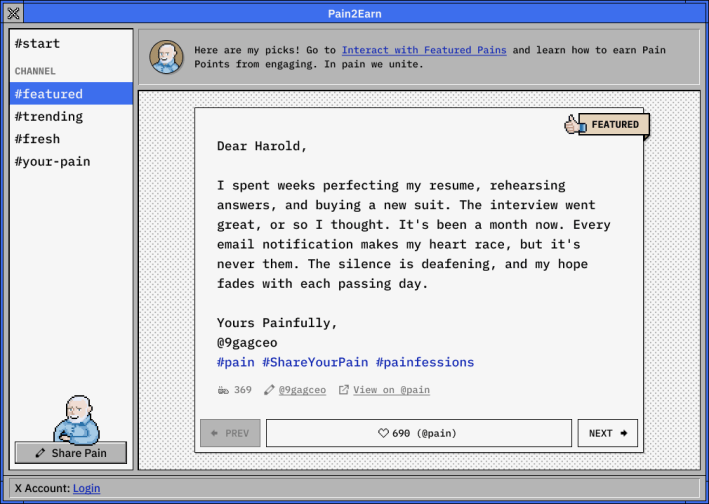Viewport: 709px width, 504px height.
Task: Click the pencil author icon beside @9gagceo
Action: pyautogui.click(x=269, y=390)
